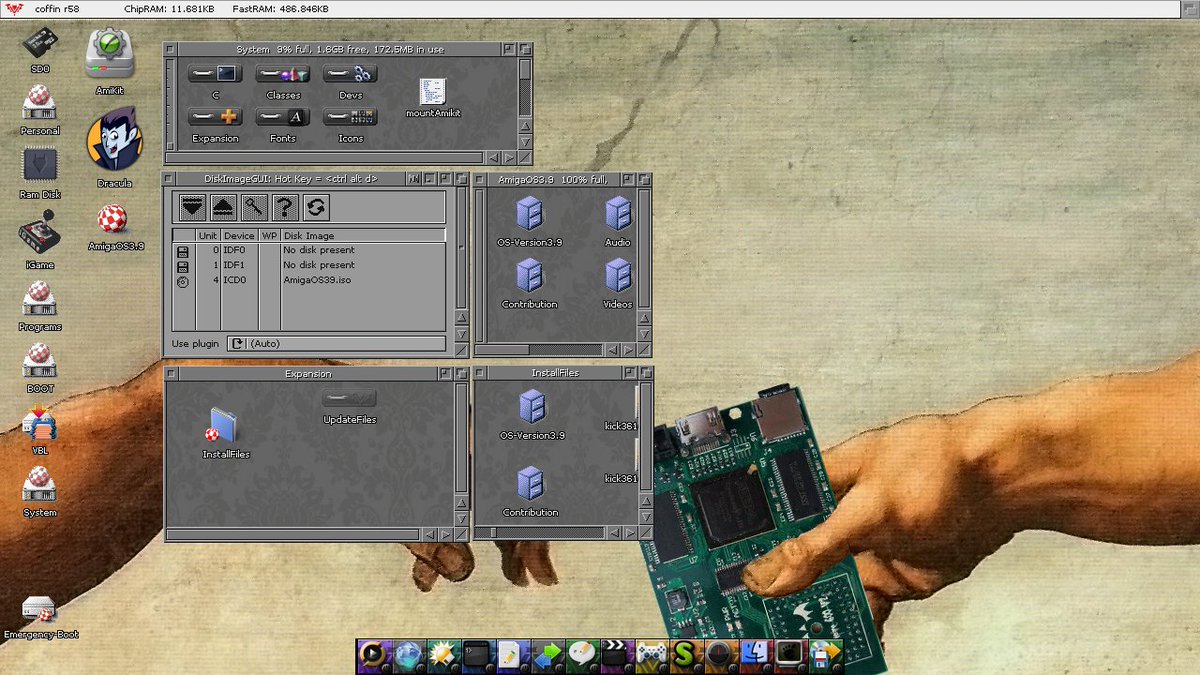Open Audio cabinet in AmigaOS3.9 window
The image size is (1200, 675).
pos(618,222)
